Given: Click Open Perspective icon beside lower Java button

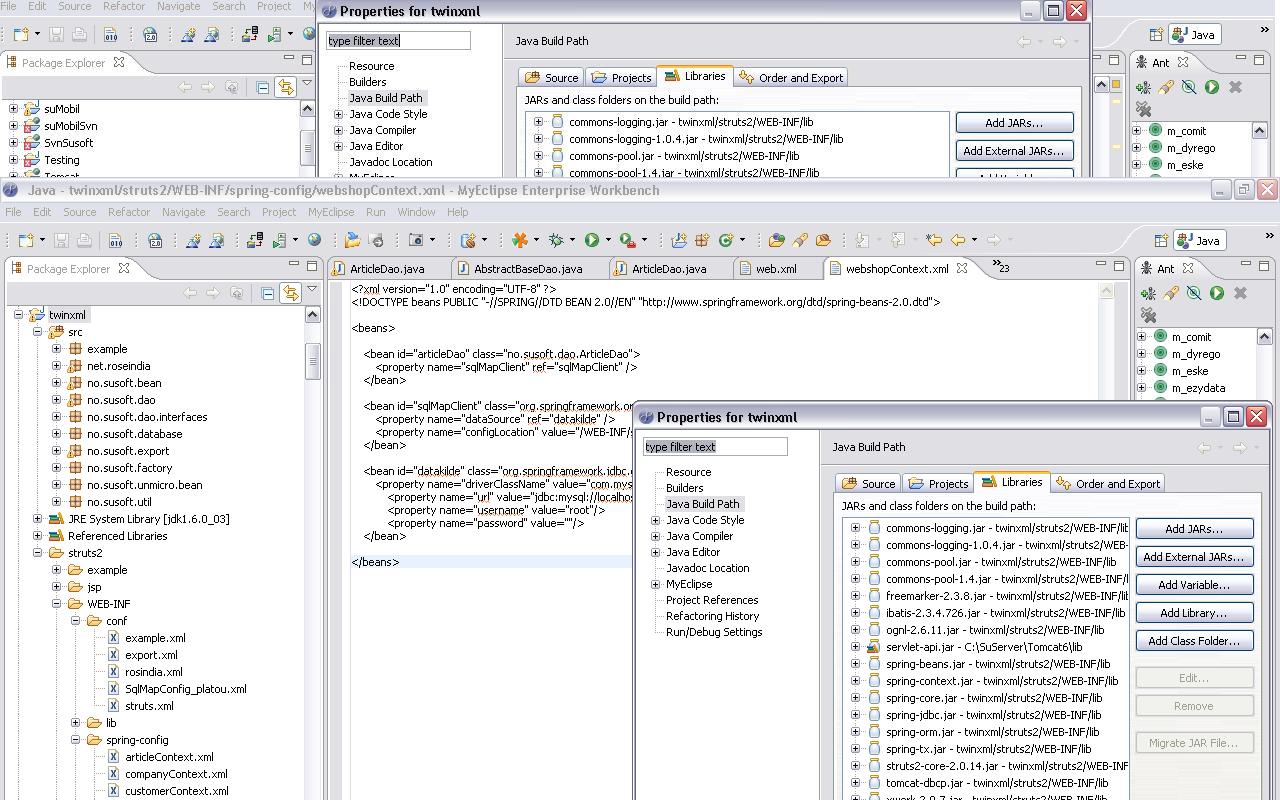Looking at the screenshot, I should [1161, 241].
